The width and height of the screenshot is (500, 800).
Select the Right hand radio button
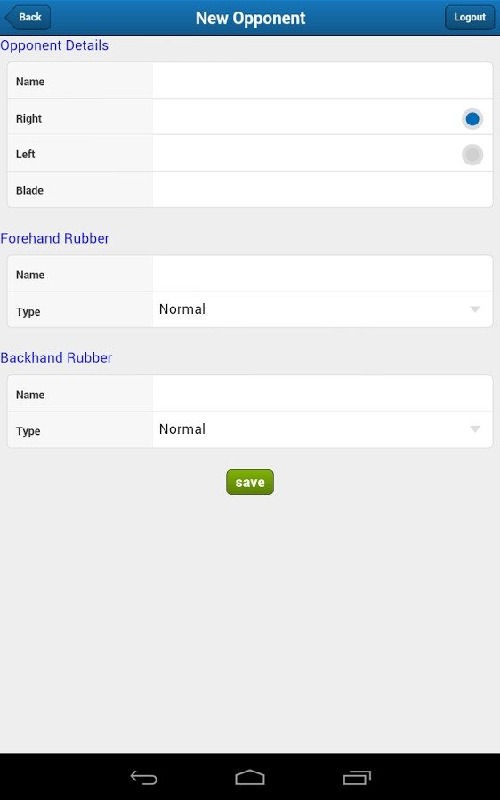click(x=472, y=119)
